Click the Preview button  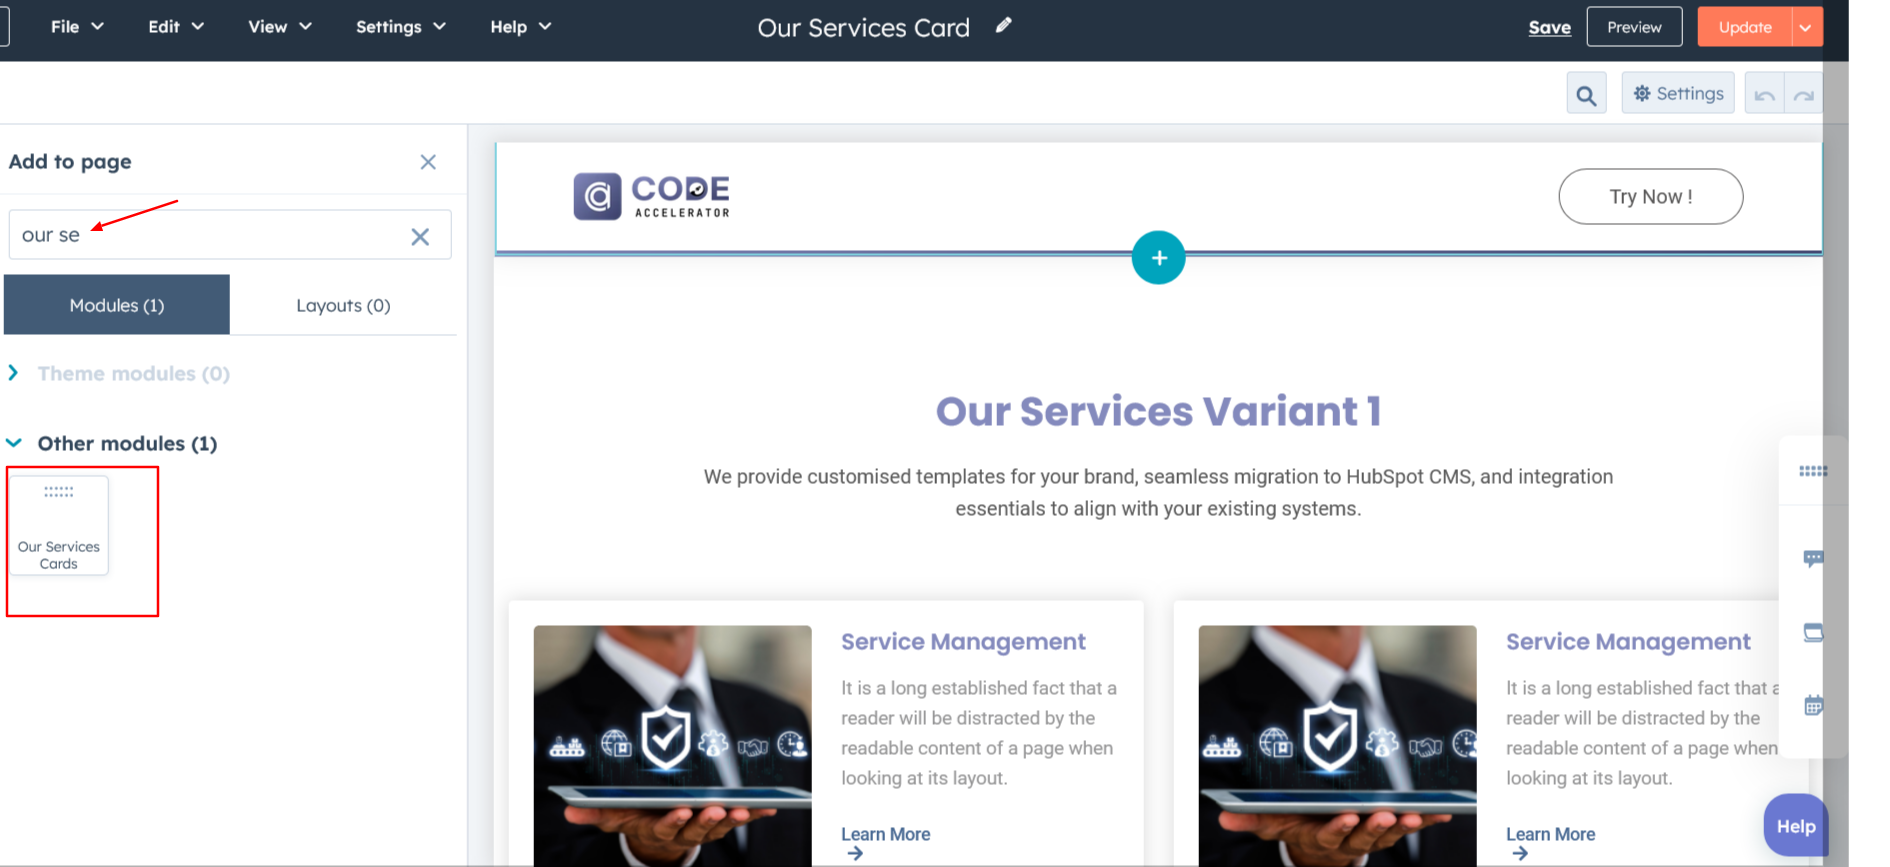click(x=1634, y=27)
